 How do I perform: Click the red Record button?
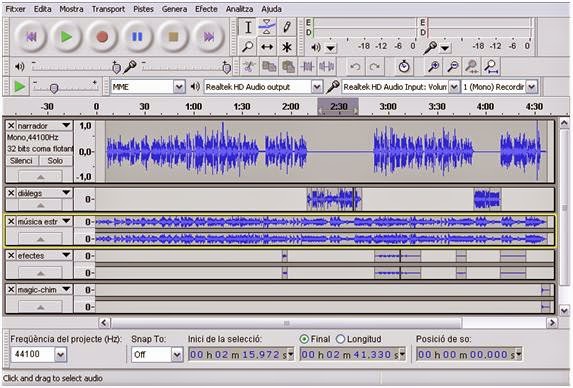(x=102, y=37)
